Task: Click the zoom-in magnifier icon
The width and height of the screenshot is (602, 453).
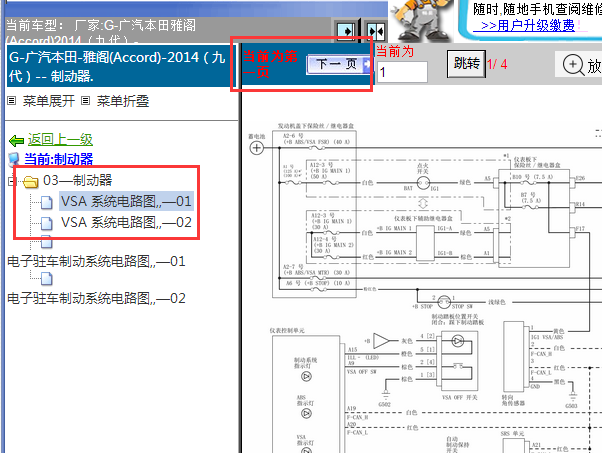Action: (x=572, y=64)
